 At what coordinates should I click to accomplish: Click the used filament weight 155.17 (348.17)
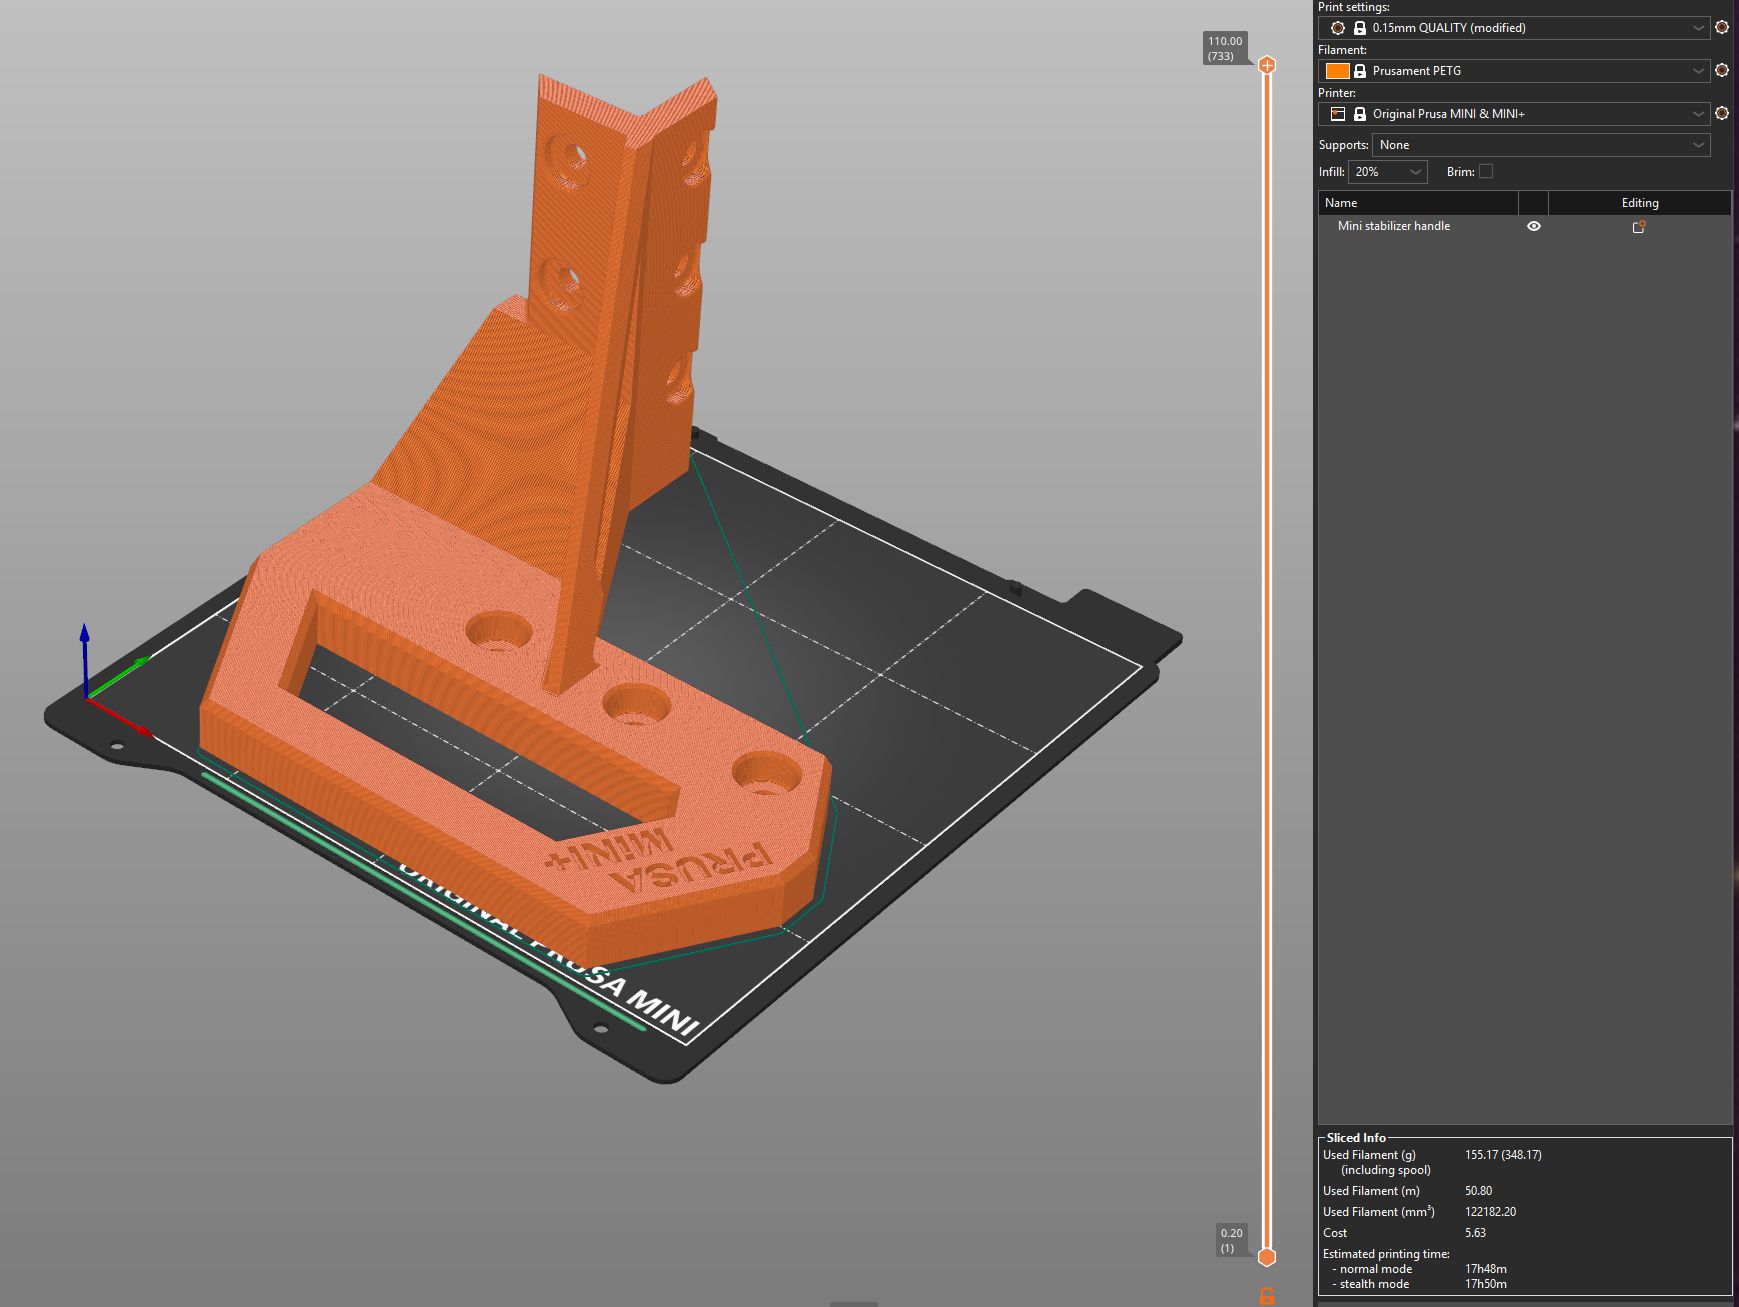[x=1503, y=1155]
